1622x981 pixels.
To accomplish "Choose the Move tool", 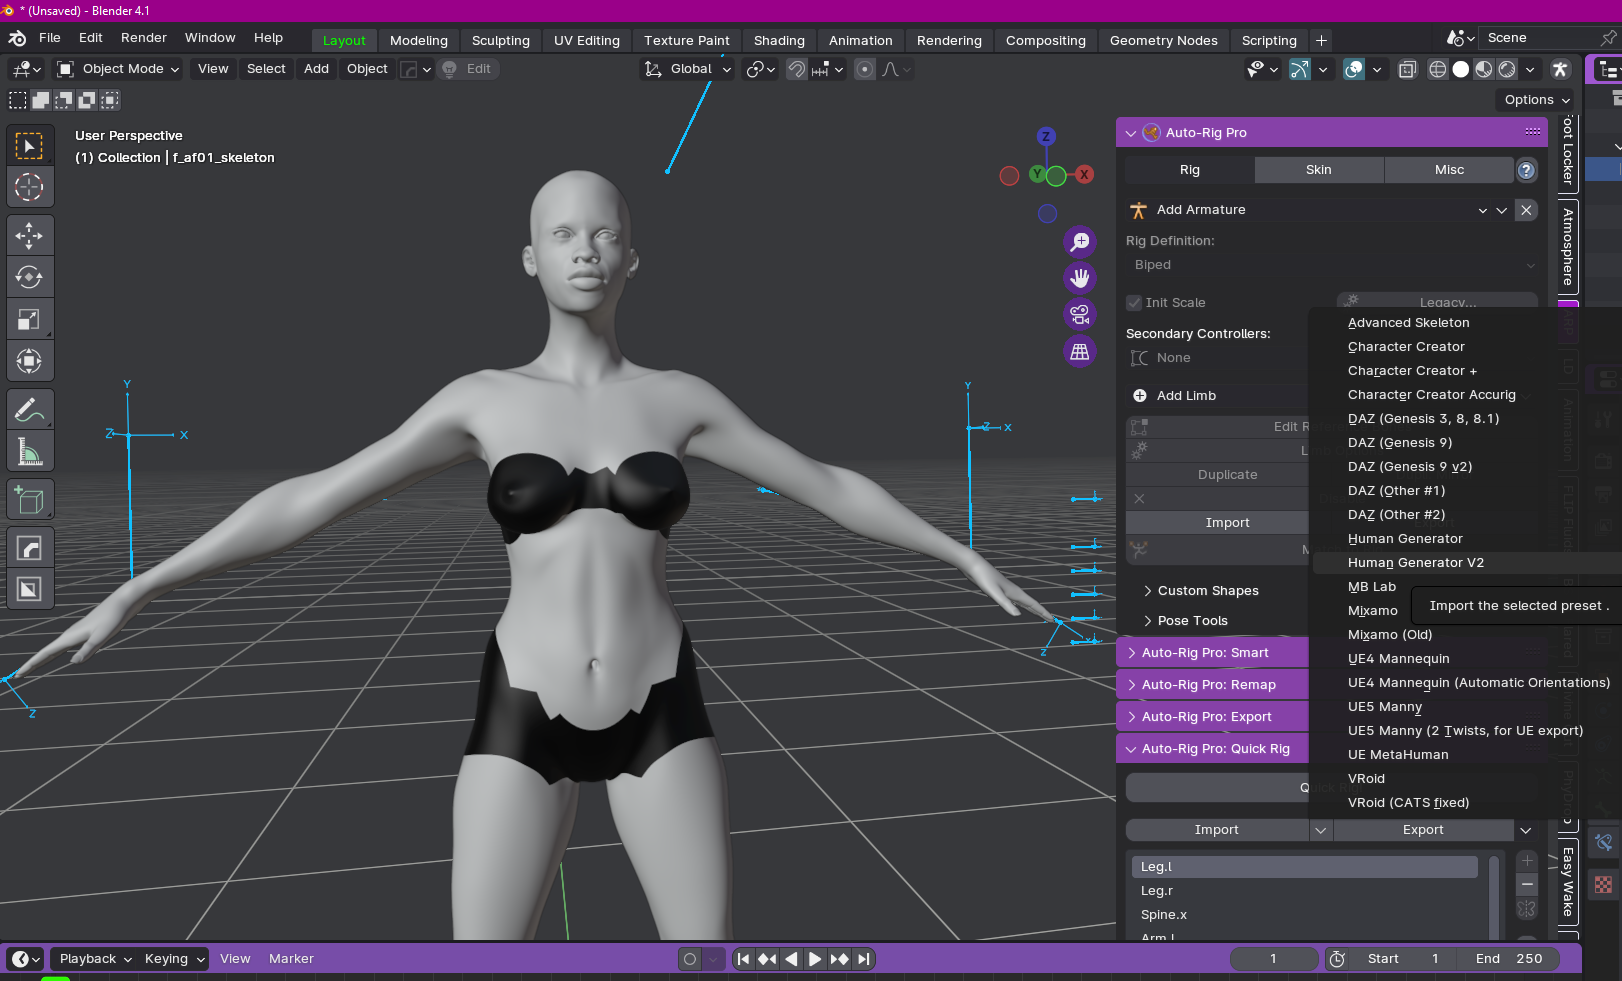I will (x=29, y=236).
